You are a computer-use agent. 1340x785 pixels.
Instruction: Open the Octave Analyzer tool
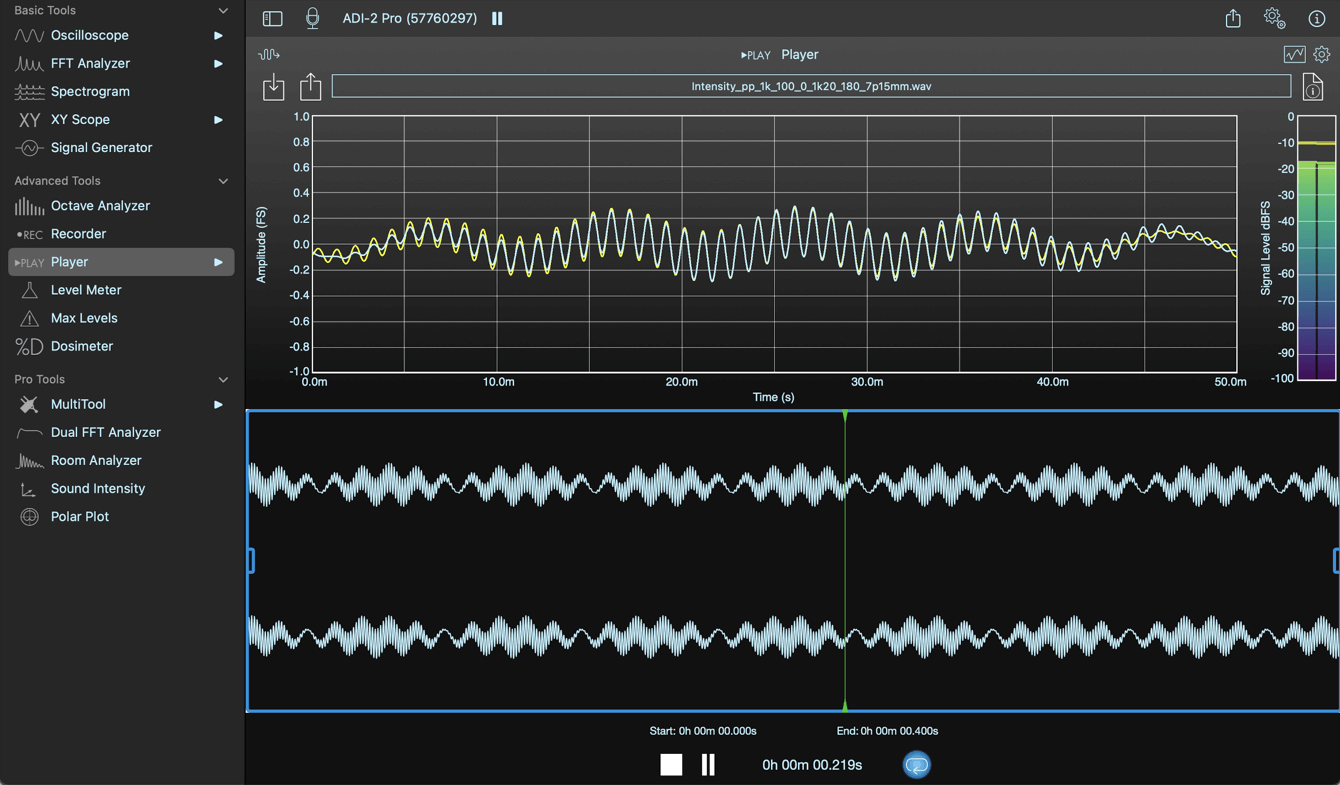(x=100, y=205)
